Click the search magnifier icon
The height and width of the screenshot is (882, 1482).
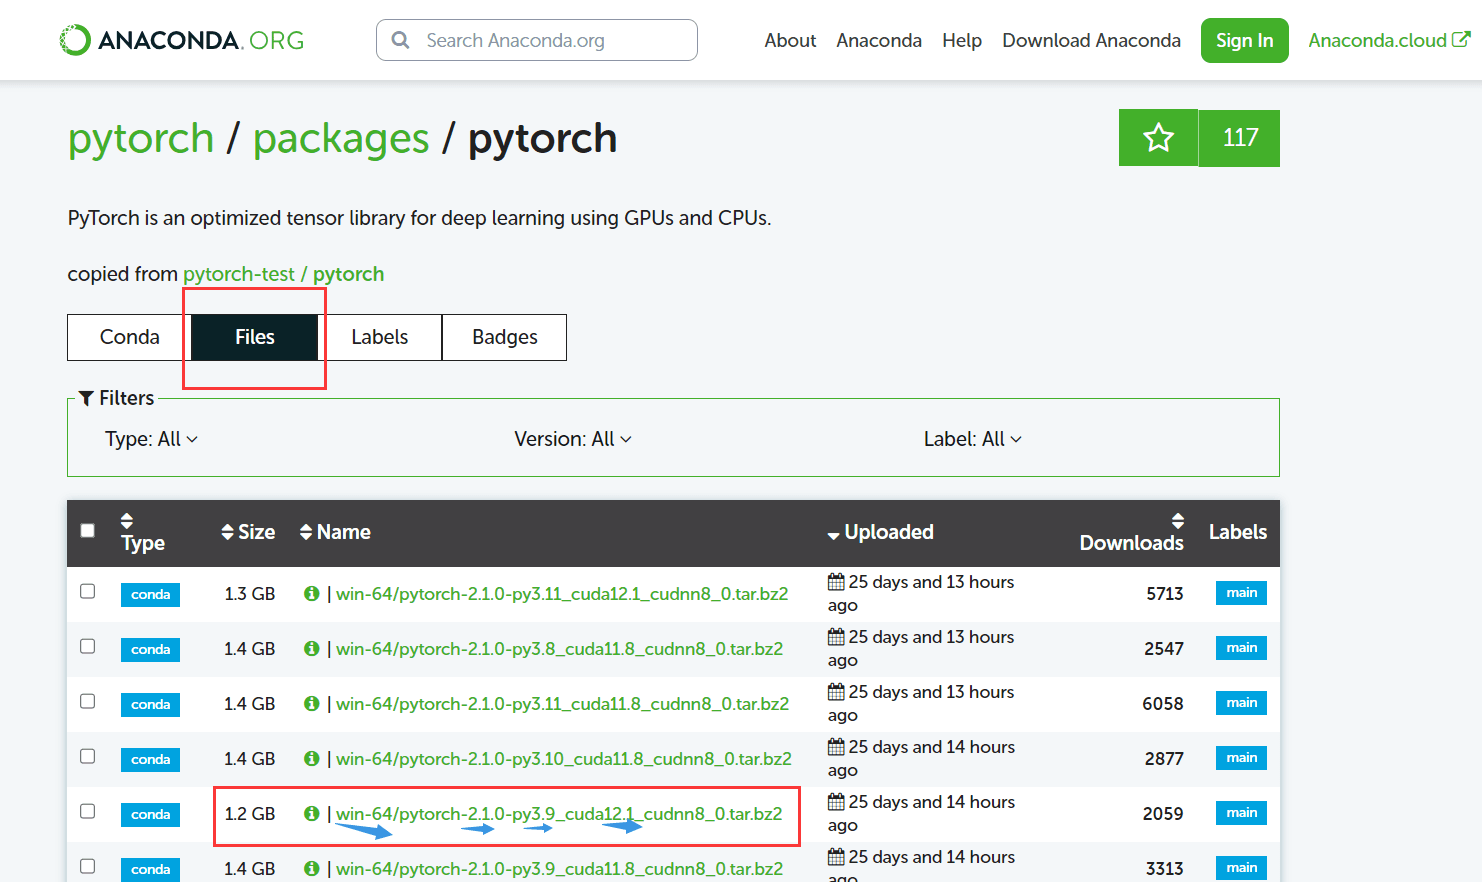pos(401,40)
